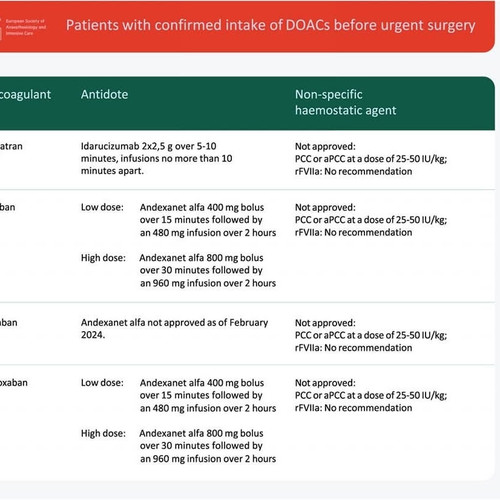Click the ESAIC society logo

click(x=23, y=27)
